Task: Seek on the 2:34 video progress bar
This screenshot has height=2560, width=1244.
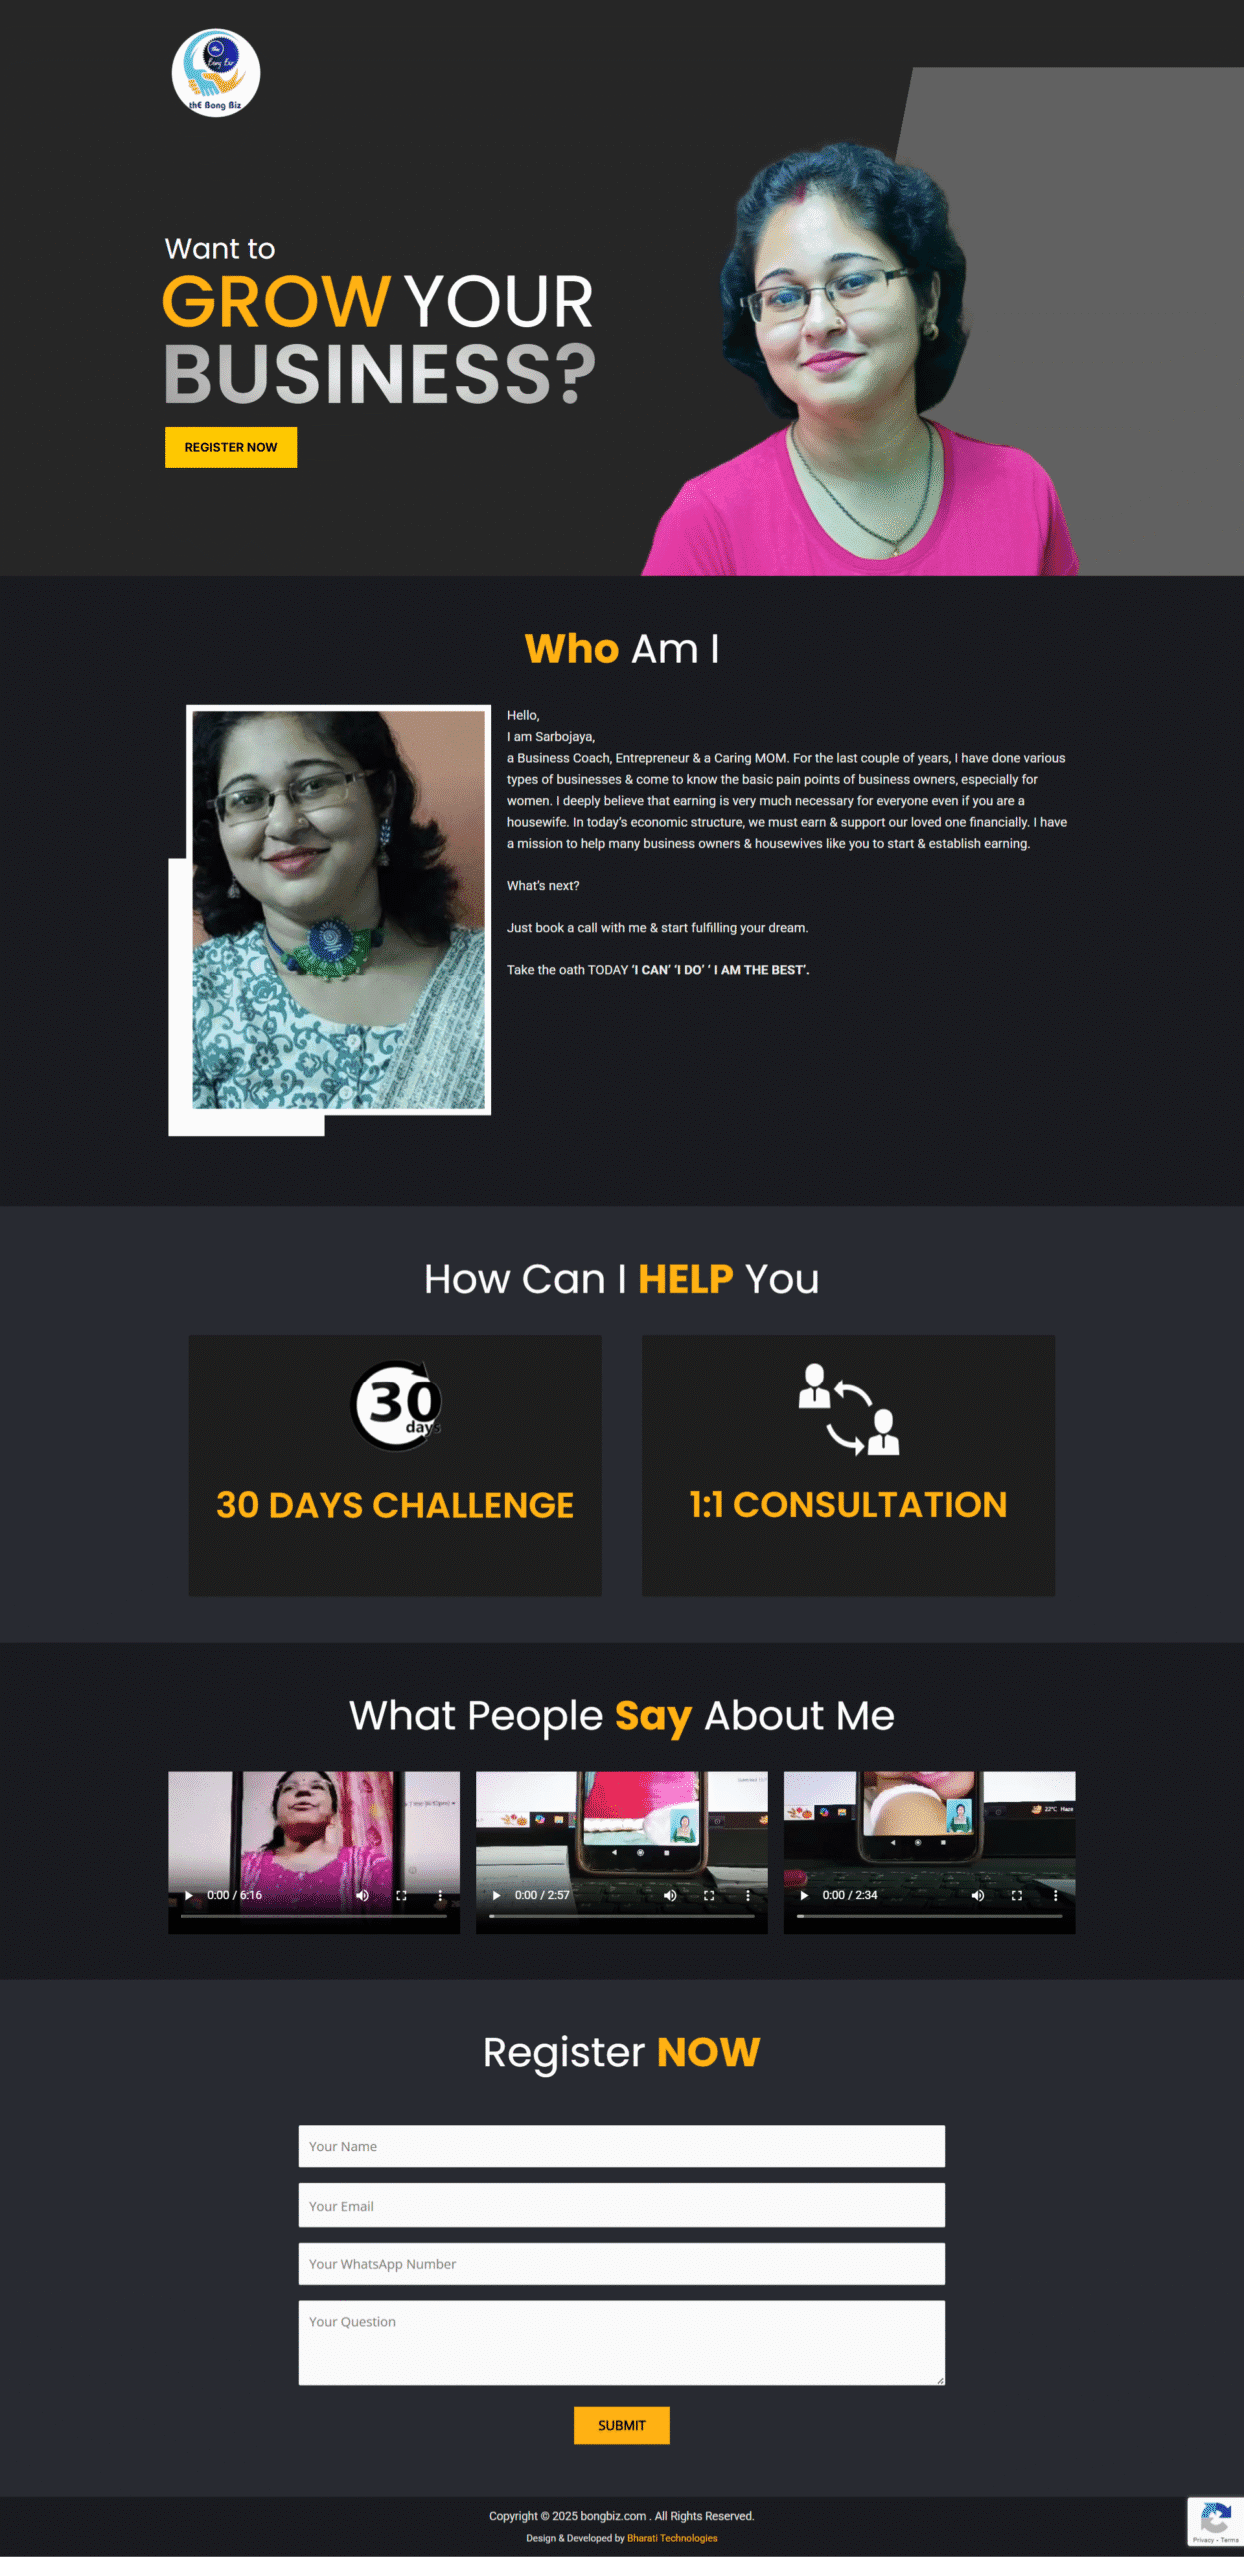Action: point(929,1916)
